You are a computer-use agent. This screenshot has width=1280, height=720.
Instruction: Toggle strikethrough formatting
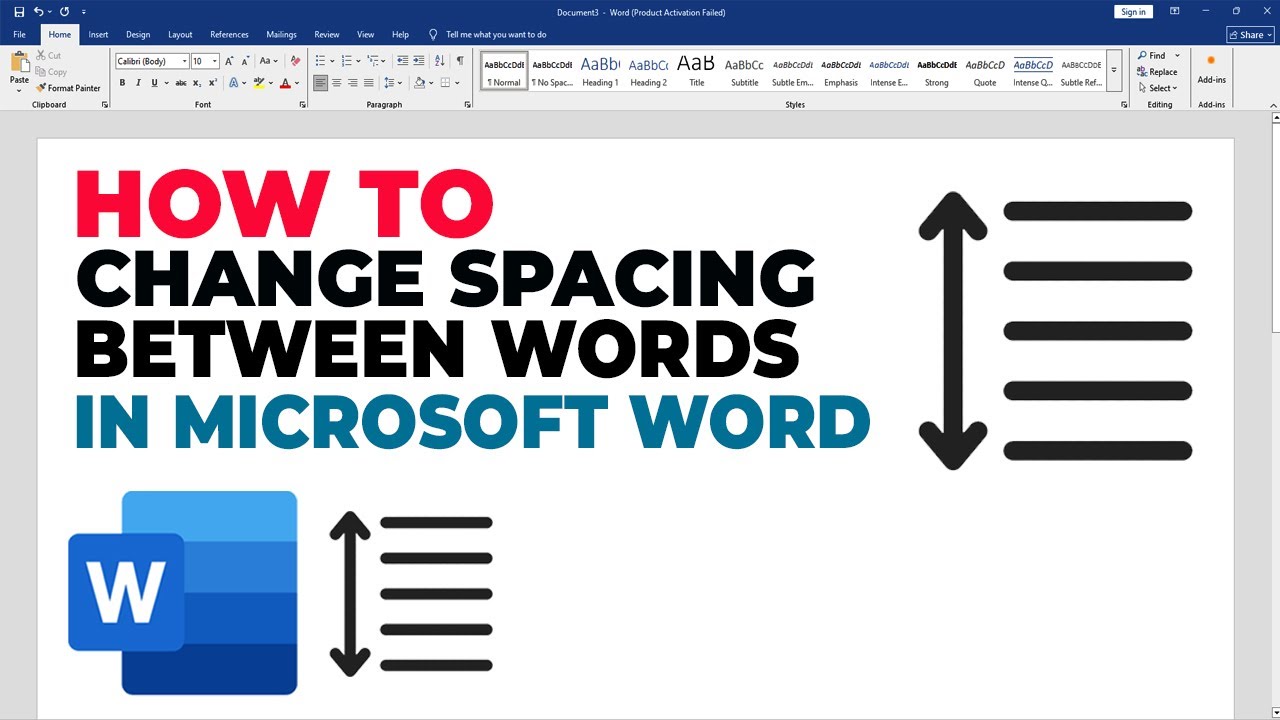point(180,83)
